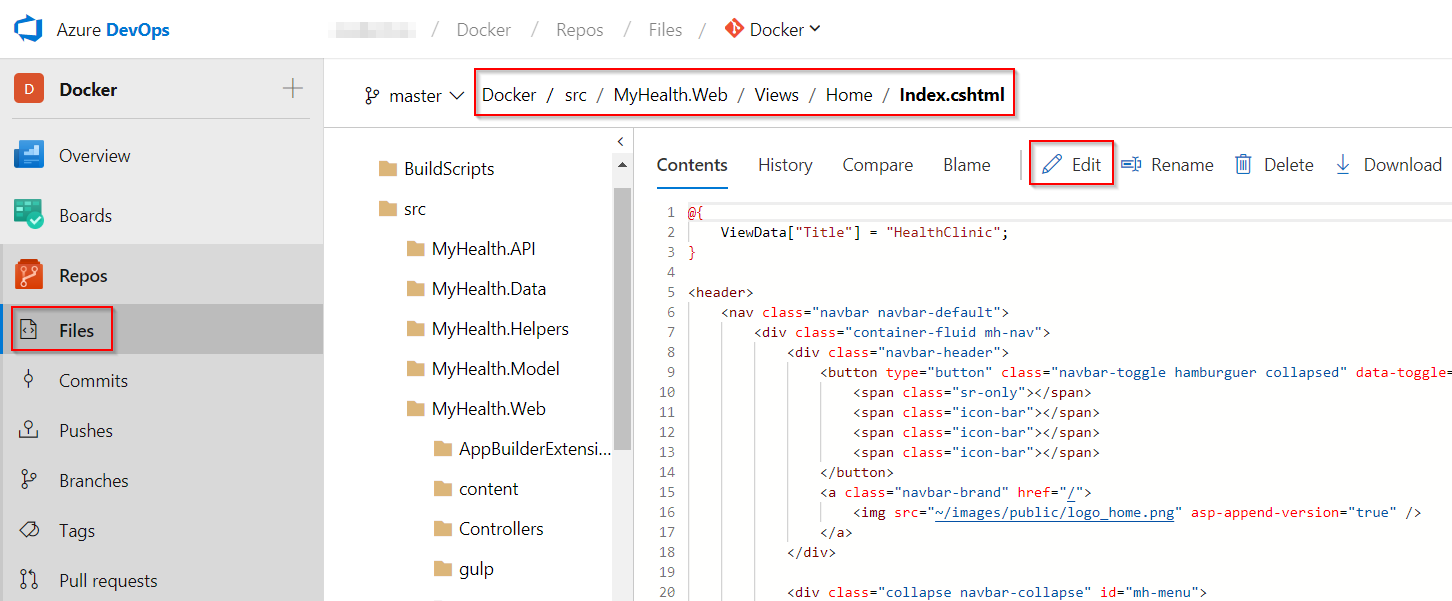Click the Home segment in the file path
This screenshot has width=1452, height=601.
coord(849,95)
